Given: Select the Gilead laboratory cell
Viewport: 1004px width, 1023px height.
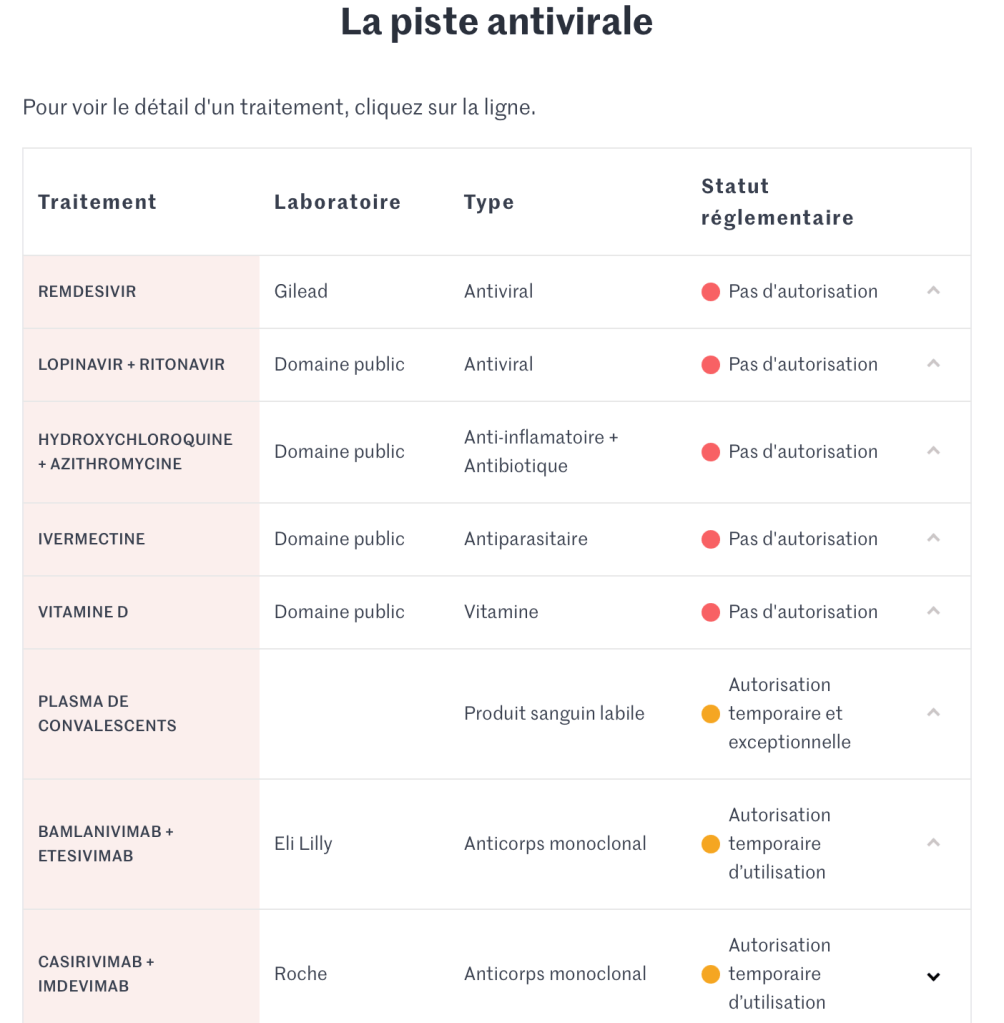Looking at the screenshot, I should click(301, 292).
